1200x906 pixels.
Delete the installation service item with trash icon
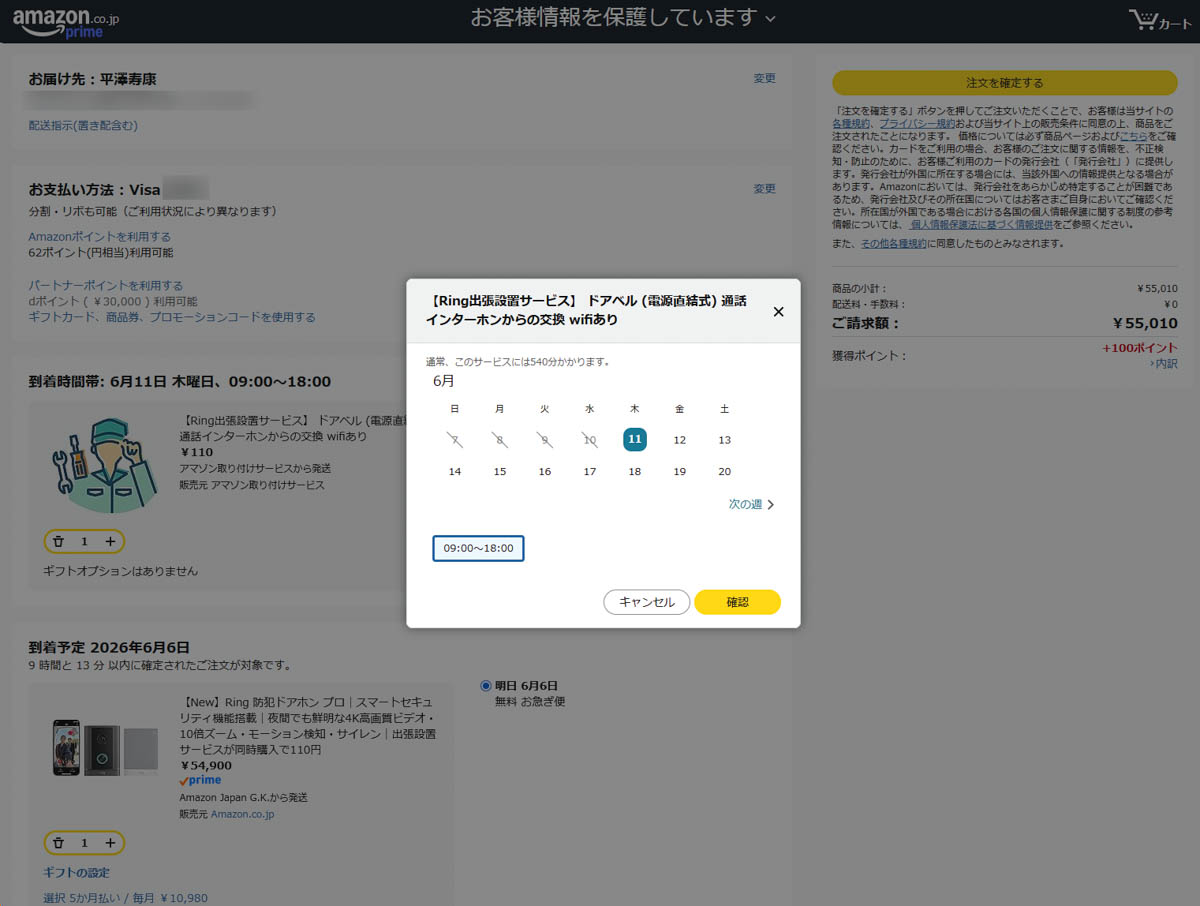pos(59,541)
